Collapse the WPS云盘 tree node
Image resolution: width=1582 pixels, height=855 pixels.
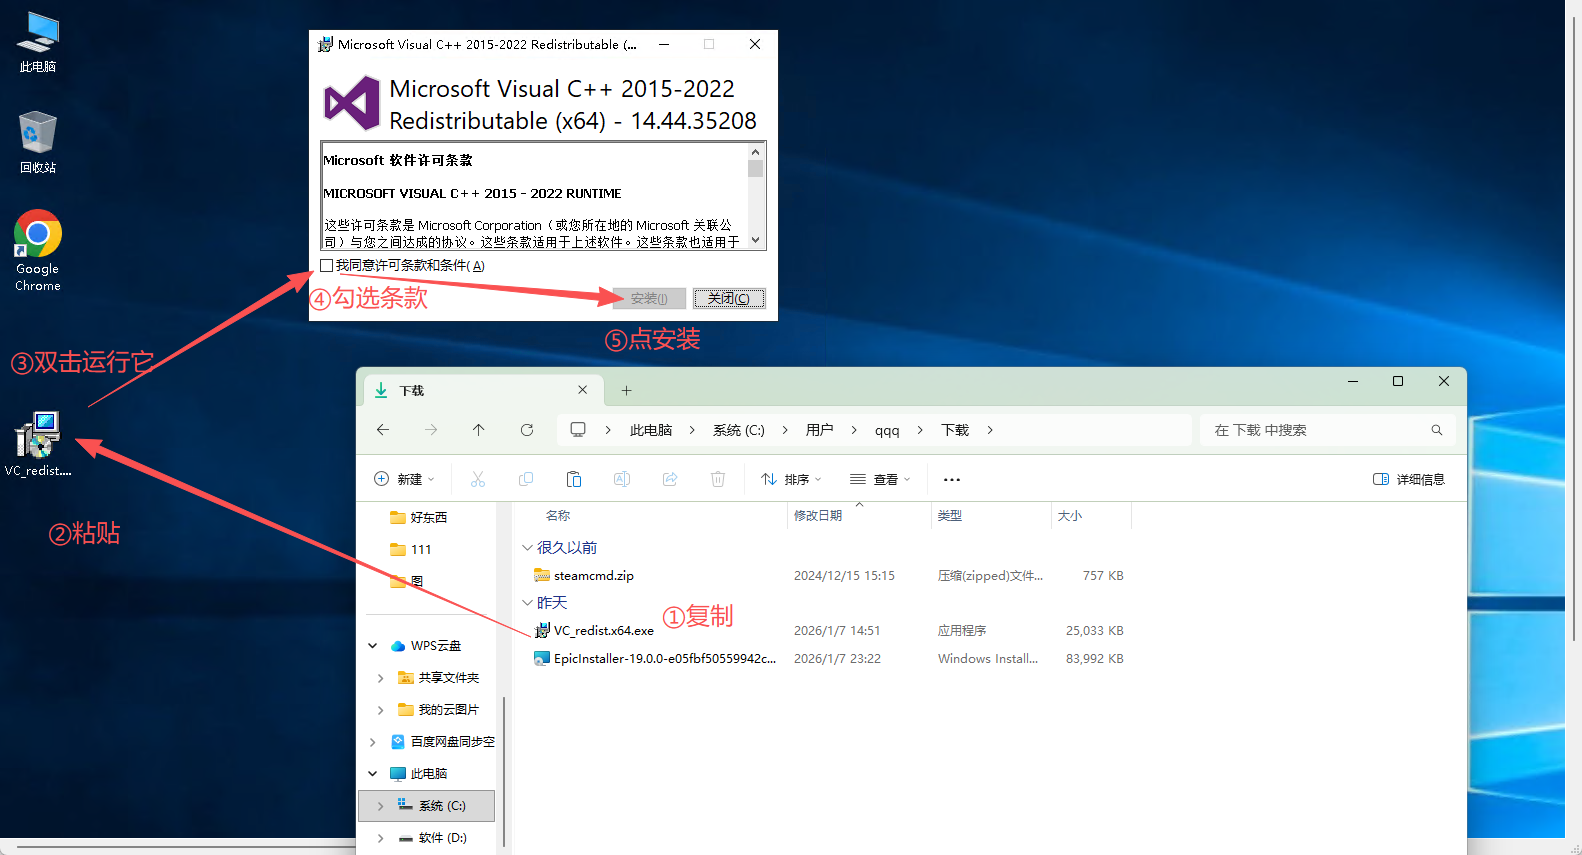point(373,646)
